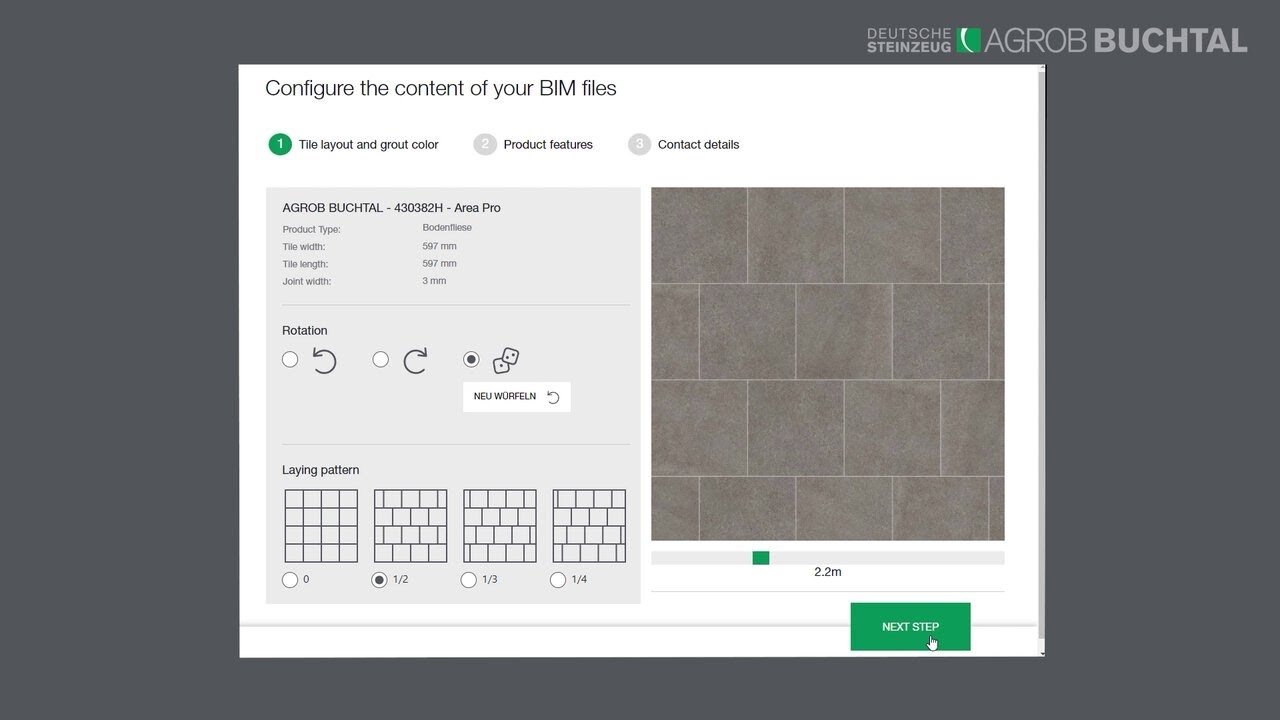Select the clockwise rotation radio button

click(x=380, y=359)
